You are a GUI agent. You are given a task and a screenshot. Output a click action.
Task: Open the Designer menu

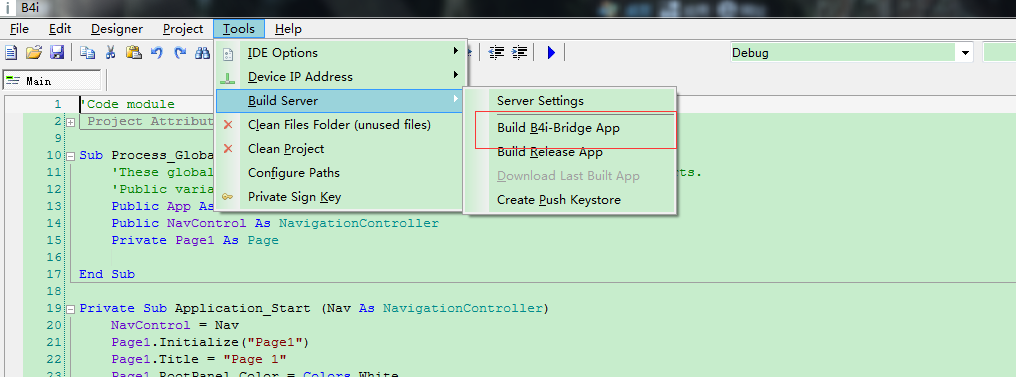click(x=117, y=29)
